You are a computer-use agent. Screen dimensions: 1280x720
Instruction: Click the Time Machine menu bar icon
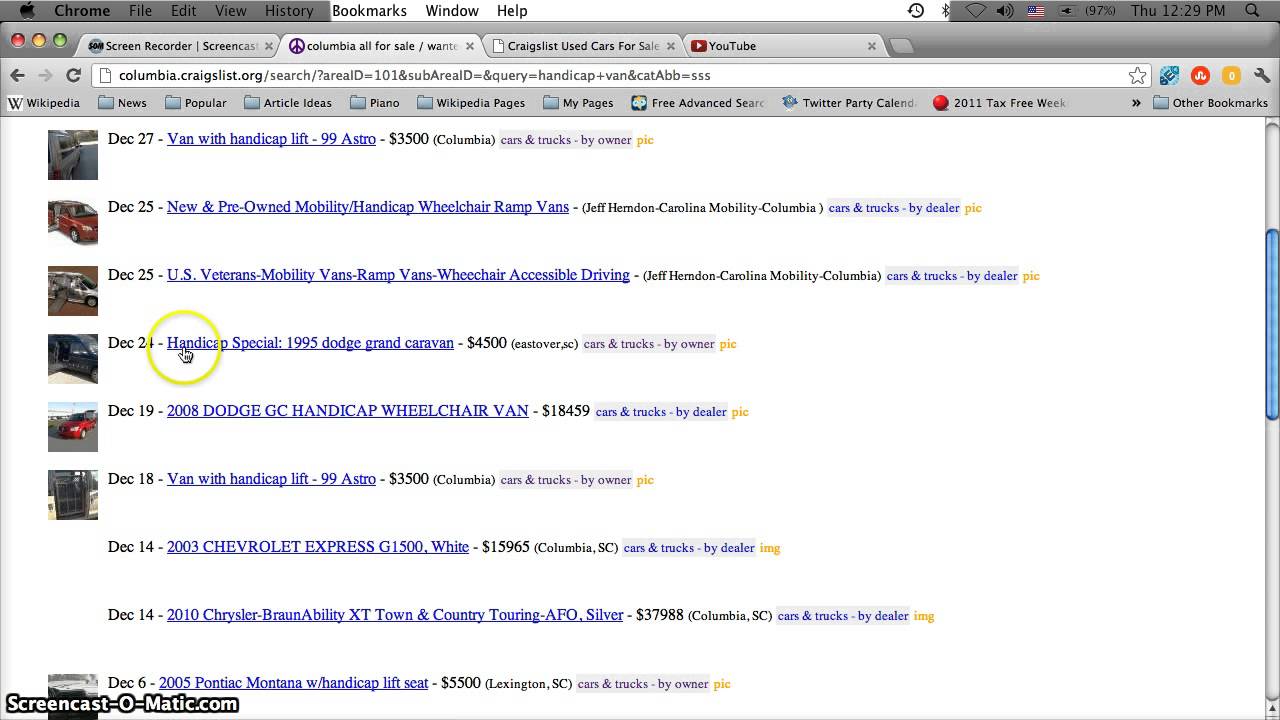[916, 10]
